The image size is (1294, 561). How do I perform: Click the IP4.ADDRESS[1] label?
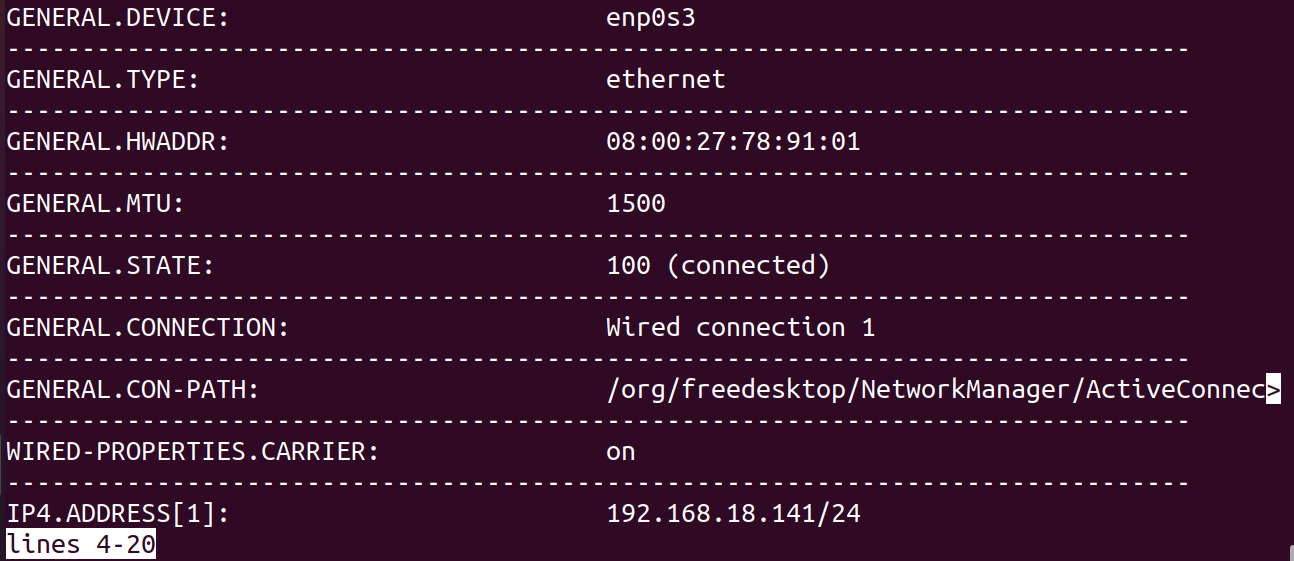(118, 514)
